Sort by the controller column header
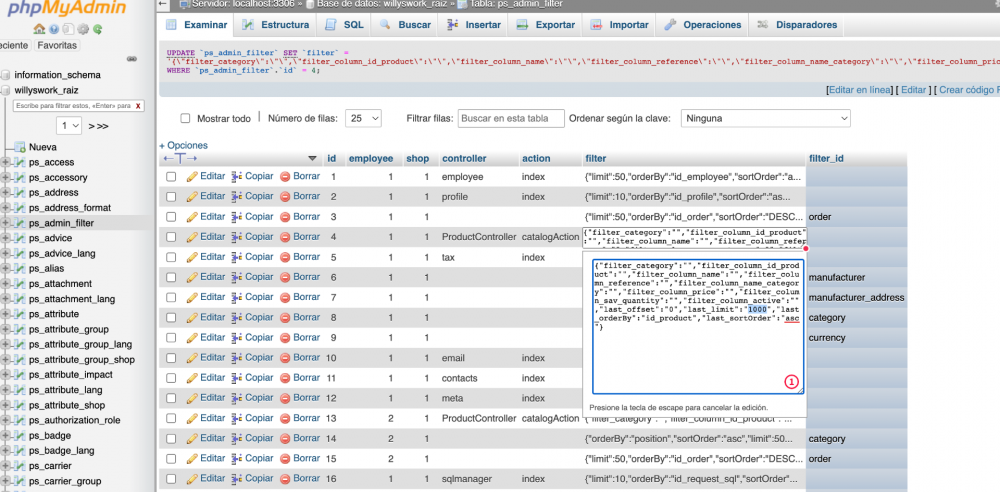The width and height of the screenshot is (1000, 492). point(464,159)
